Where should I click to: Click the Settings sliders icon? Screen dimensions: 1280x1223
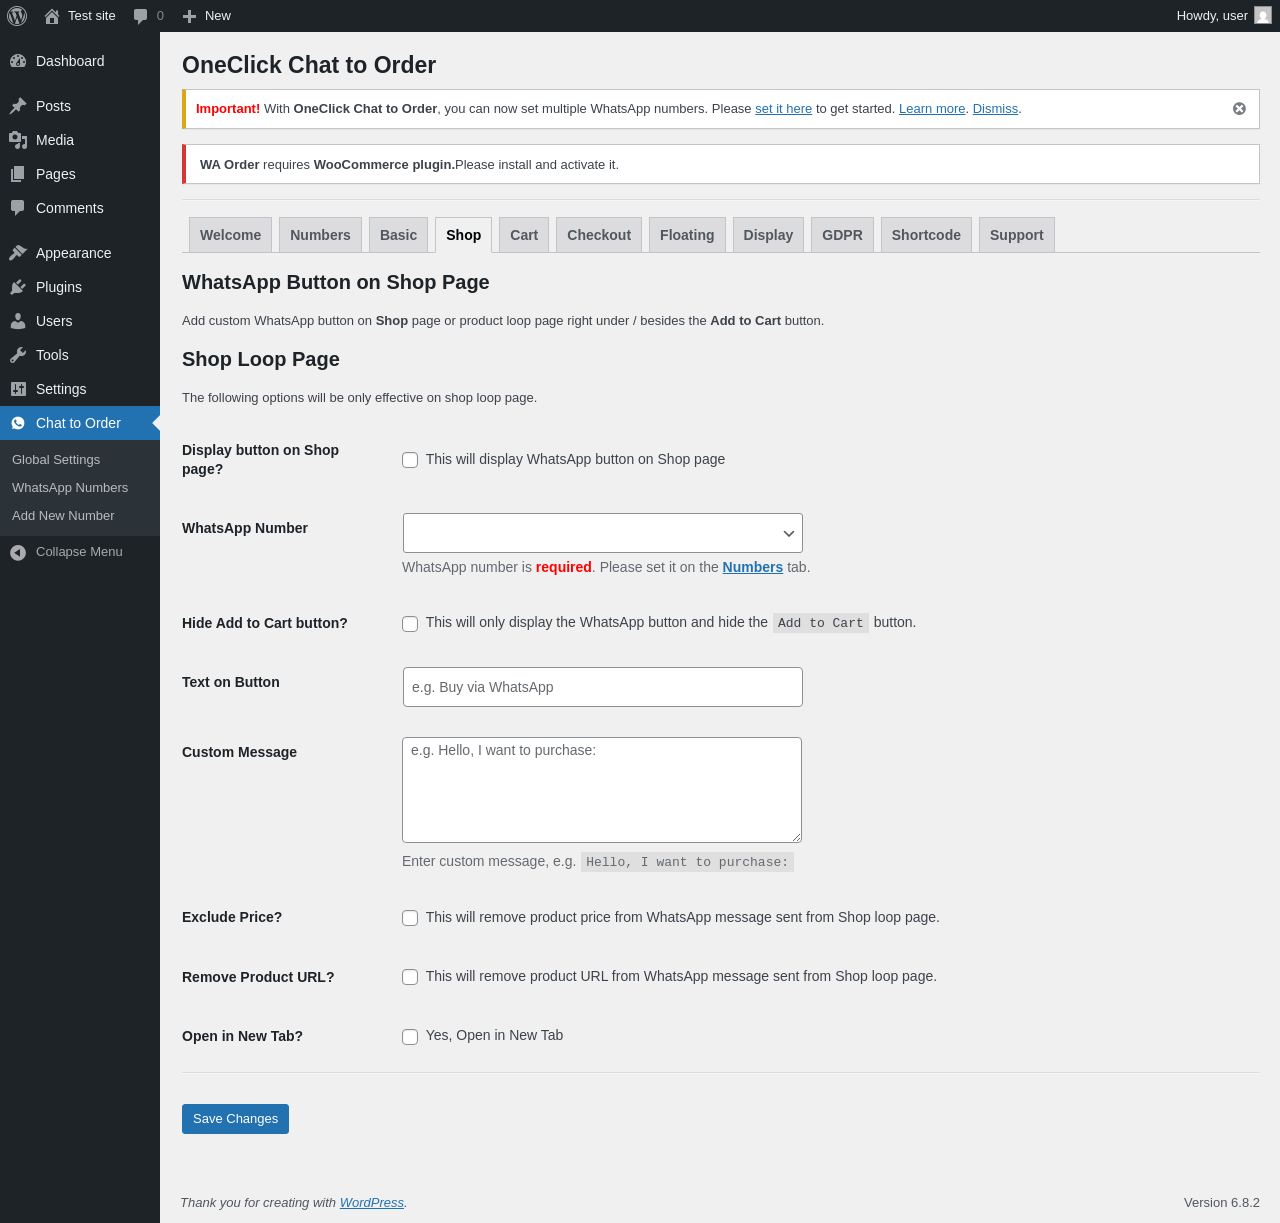point(18,389)
